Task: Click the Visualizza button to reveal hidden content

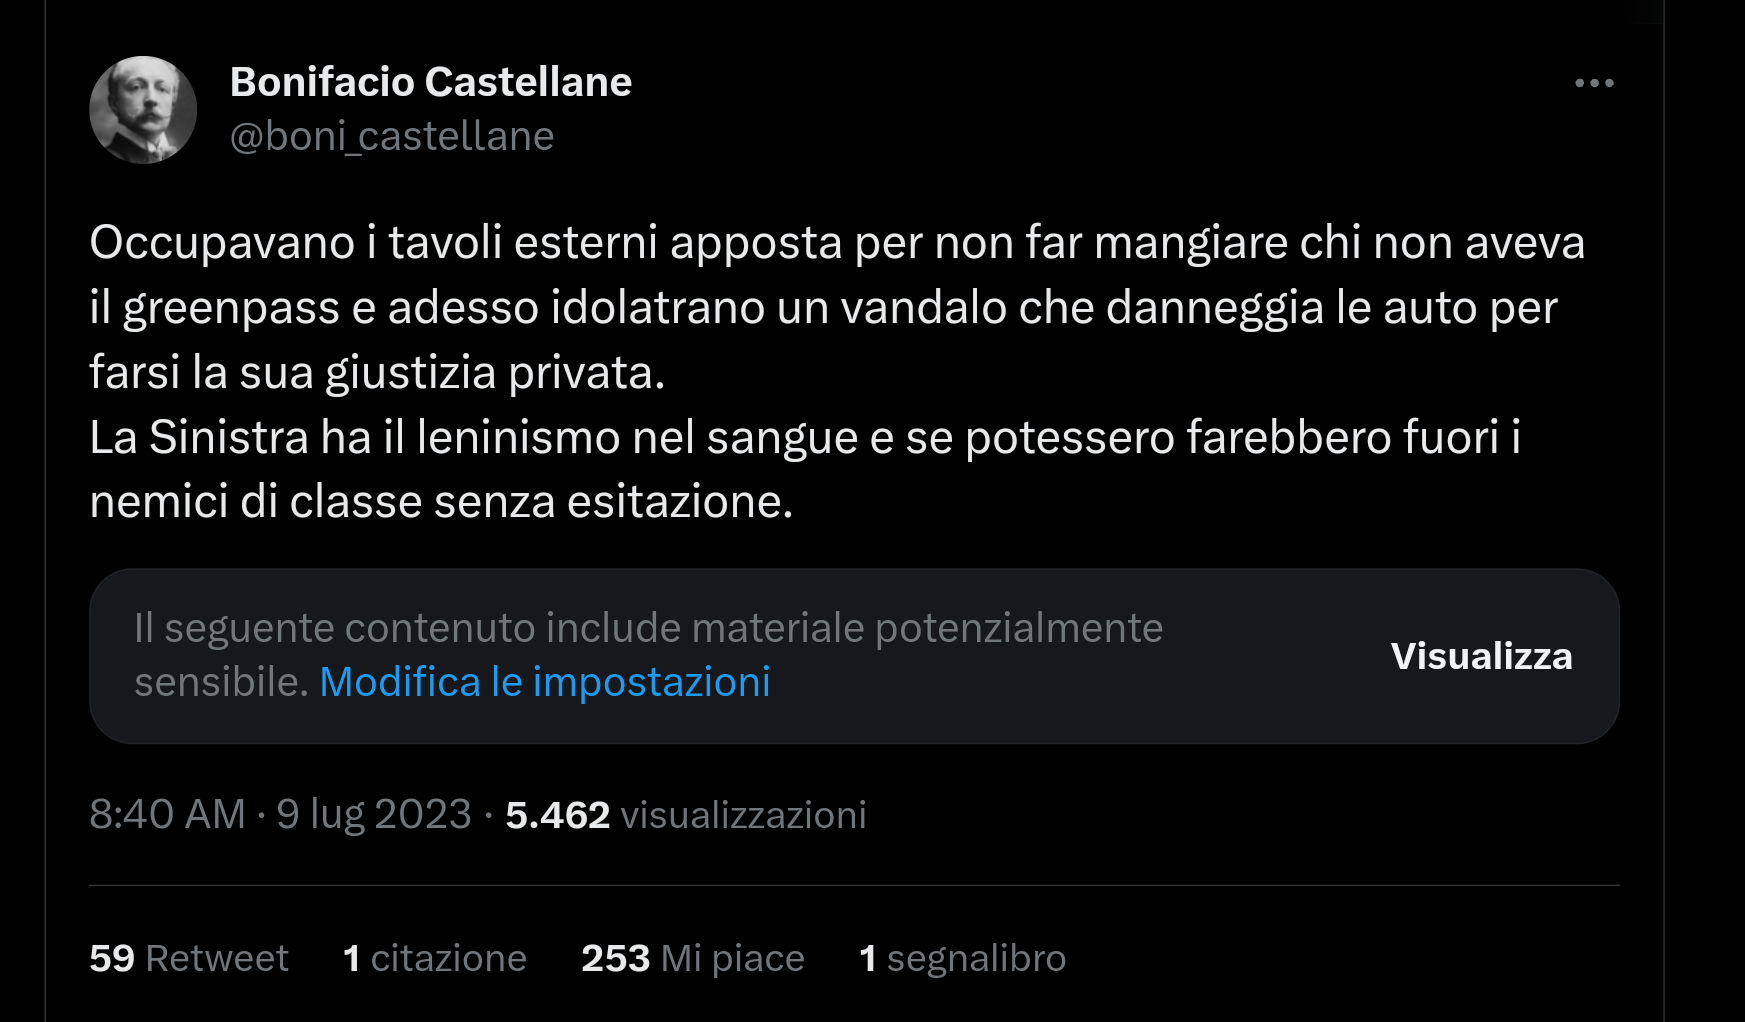Action: (x=1481, y=657)
